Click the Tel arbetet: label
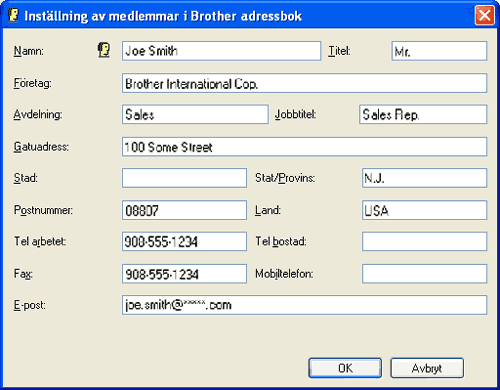Screen dimensions: 500x390 [40, 241]
